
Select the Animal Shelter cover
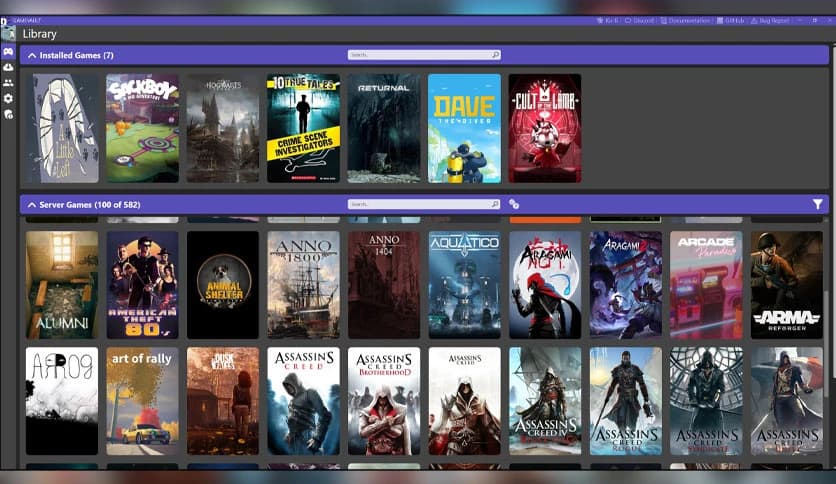pos(223,285)
